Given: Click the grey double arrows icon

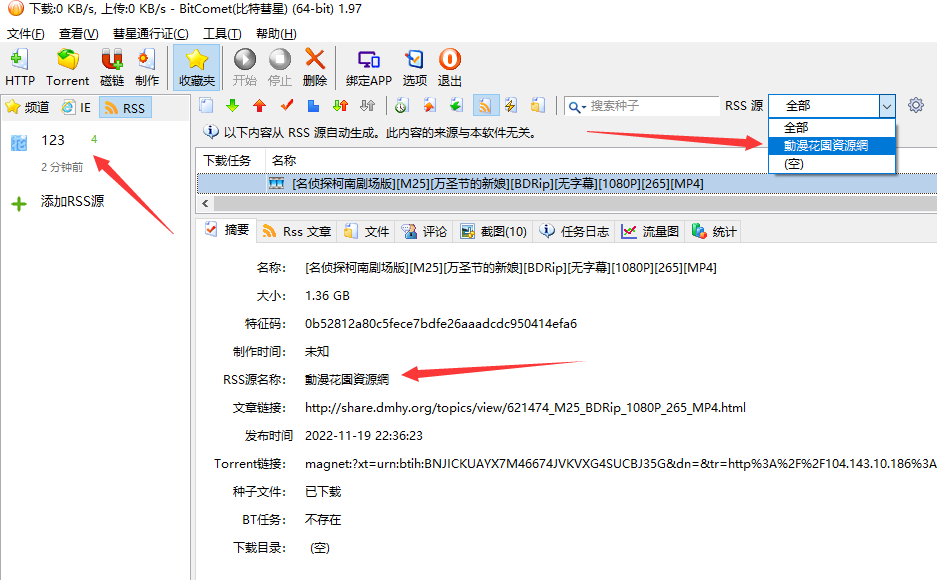Looking at the screenshot, I should [x=368, y=106].
